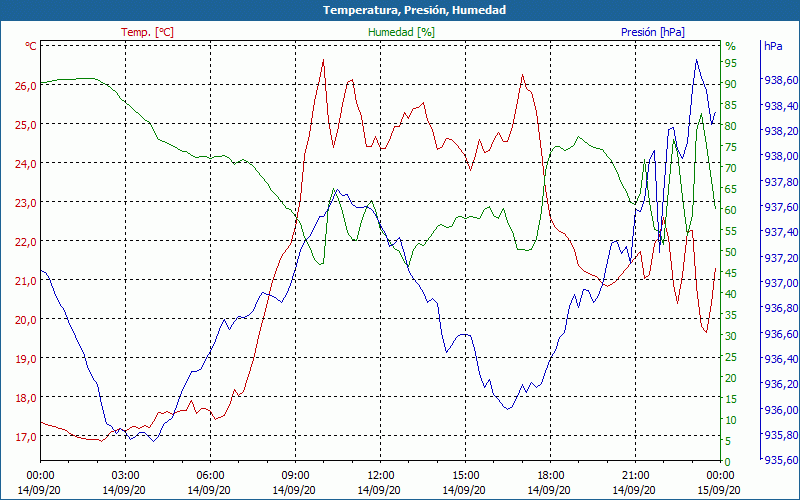
Task: Click the 15/09/20 date label
Action: tap(719, 490)
